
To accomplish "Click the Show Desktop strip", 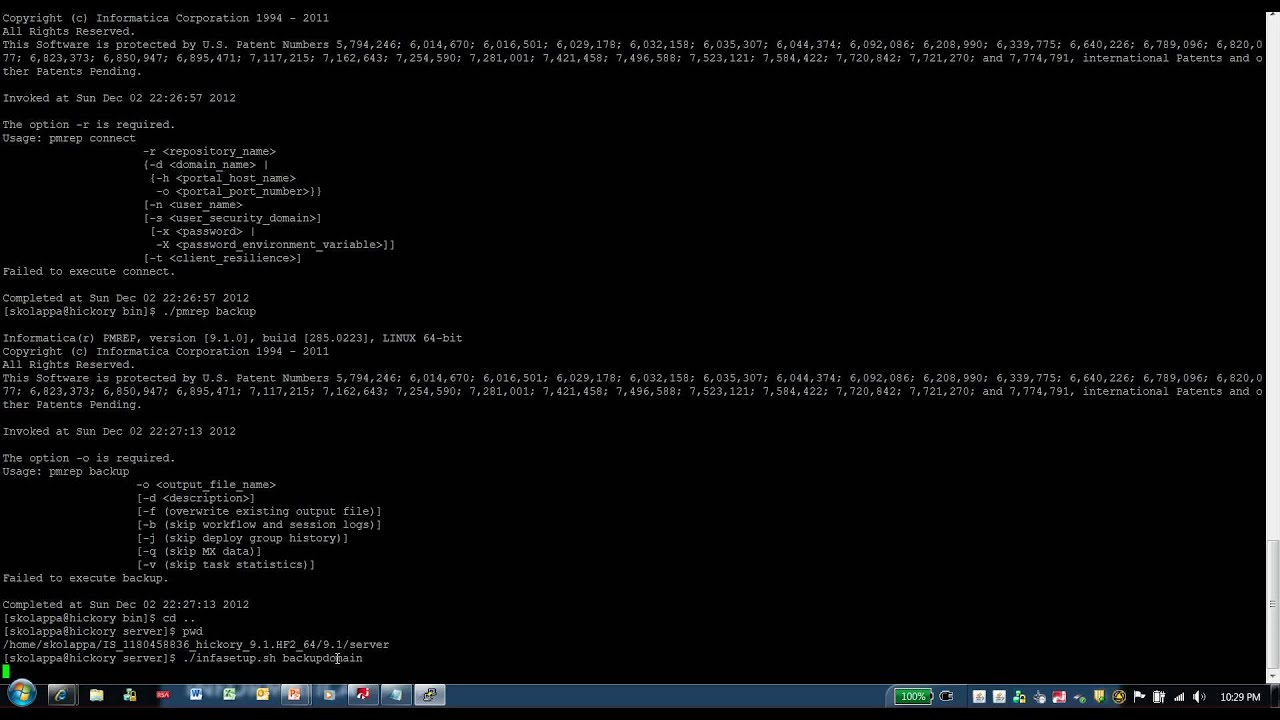I will (1274, 695).
